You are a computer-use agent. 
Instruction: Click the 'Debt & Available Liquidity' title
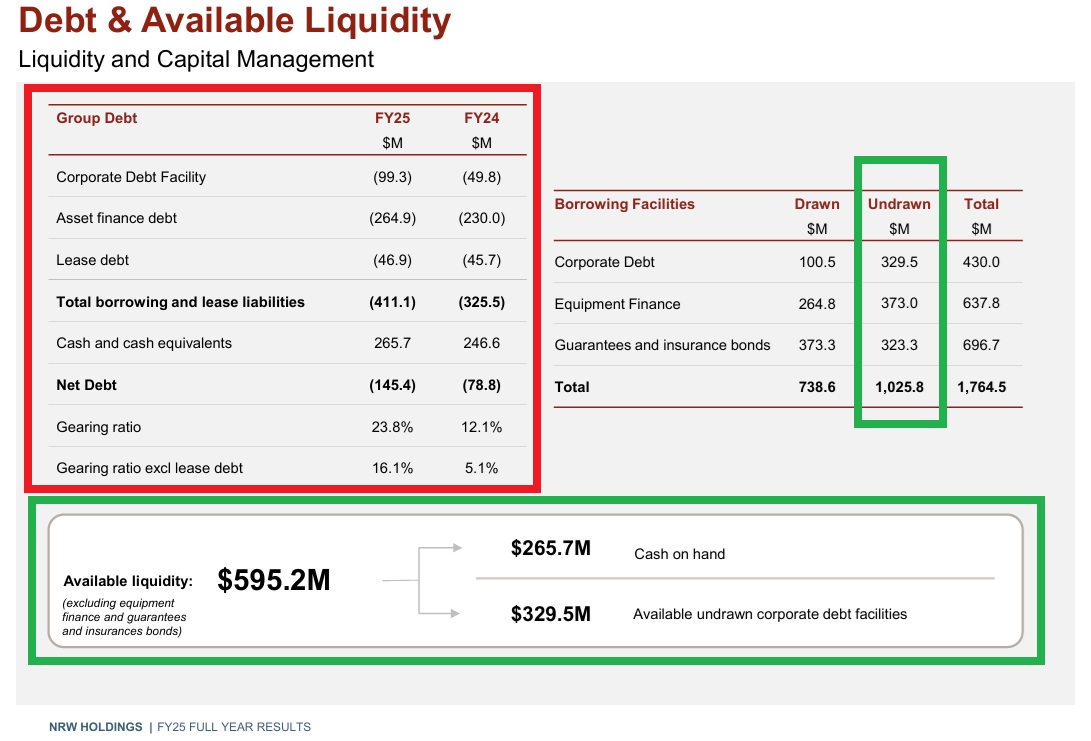234,21
